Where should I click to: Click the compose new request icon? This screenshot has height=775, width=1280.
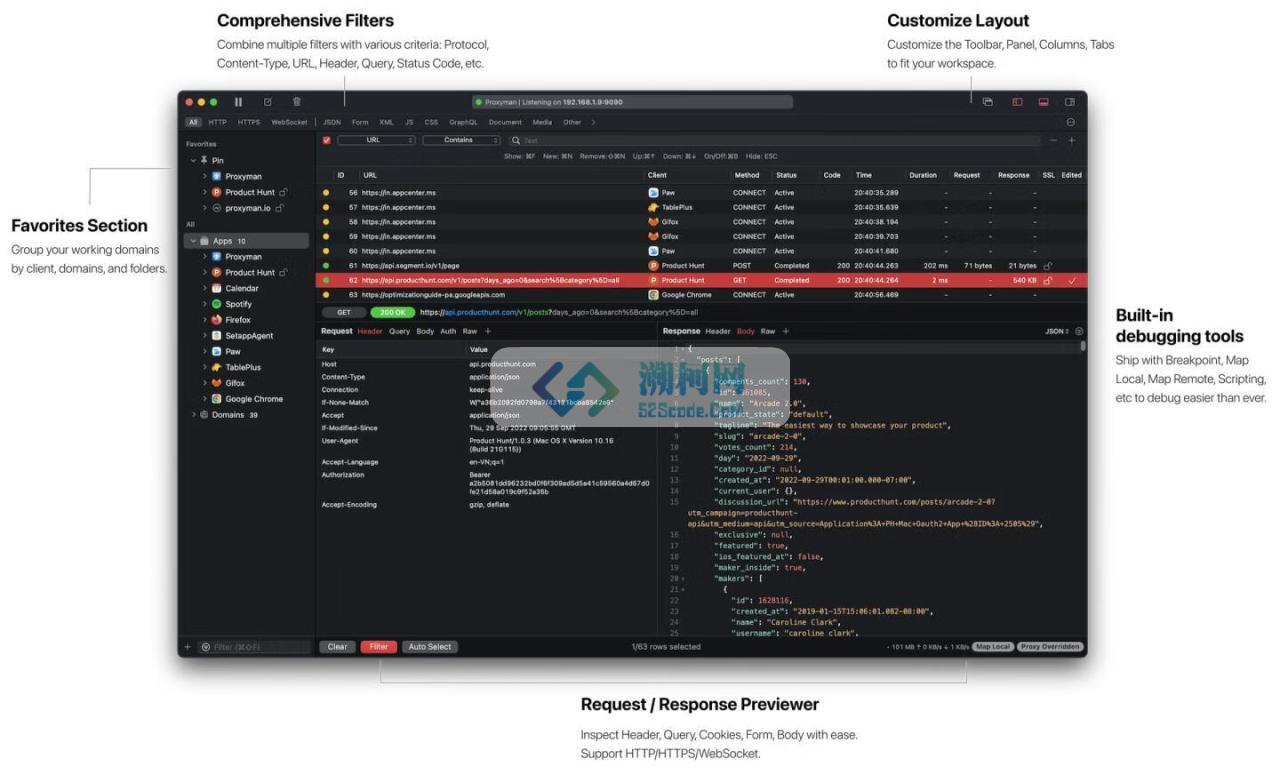tap(267, 102)
